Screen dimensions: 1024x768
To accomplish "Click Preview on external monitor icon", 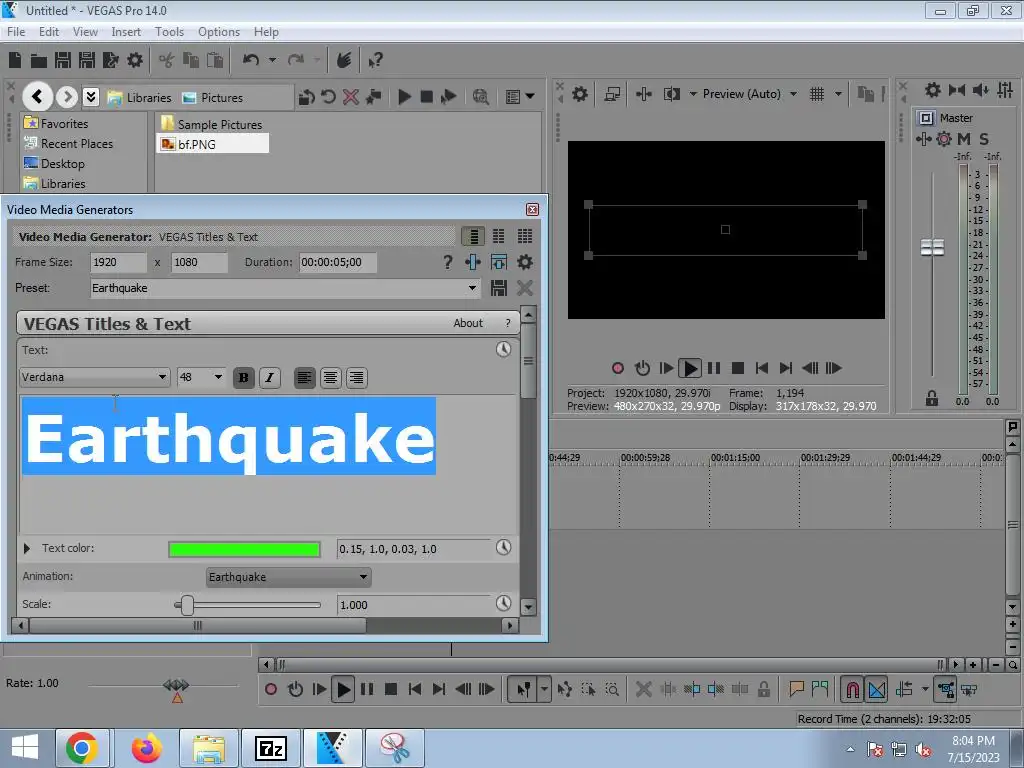I will (x=612, y=94).
